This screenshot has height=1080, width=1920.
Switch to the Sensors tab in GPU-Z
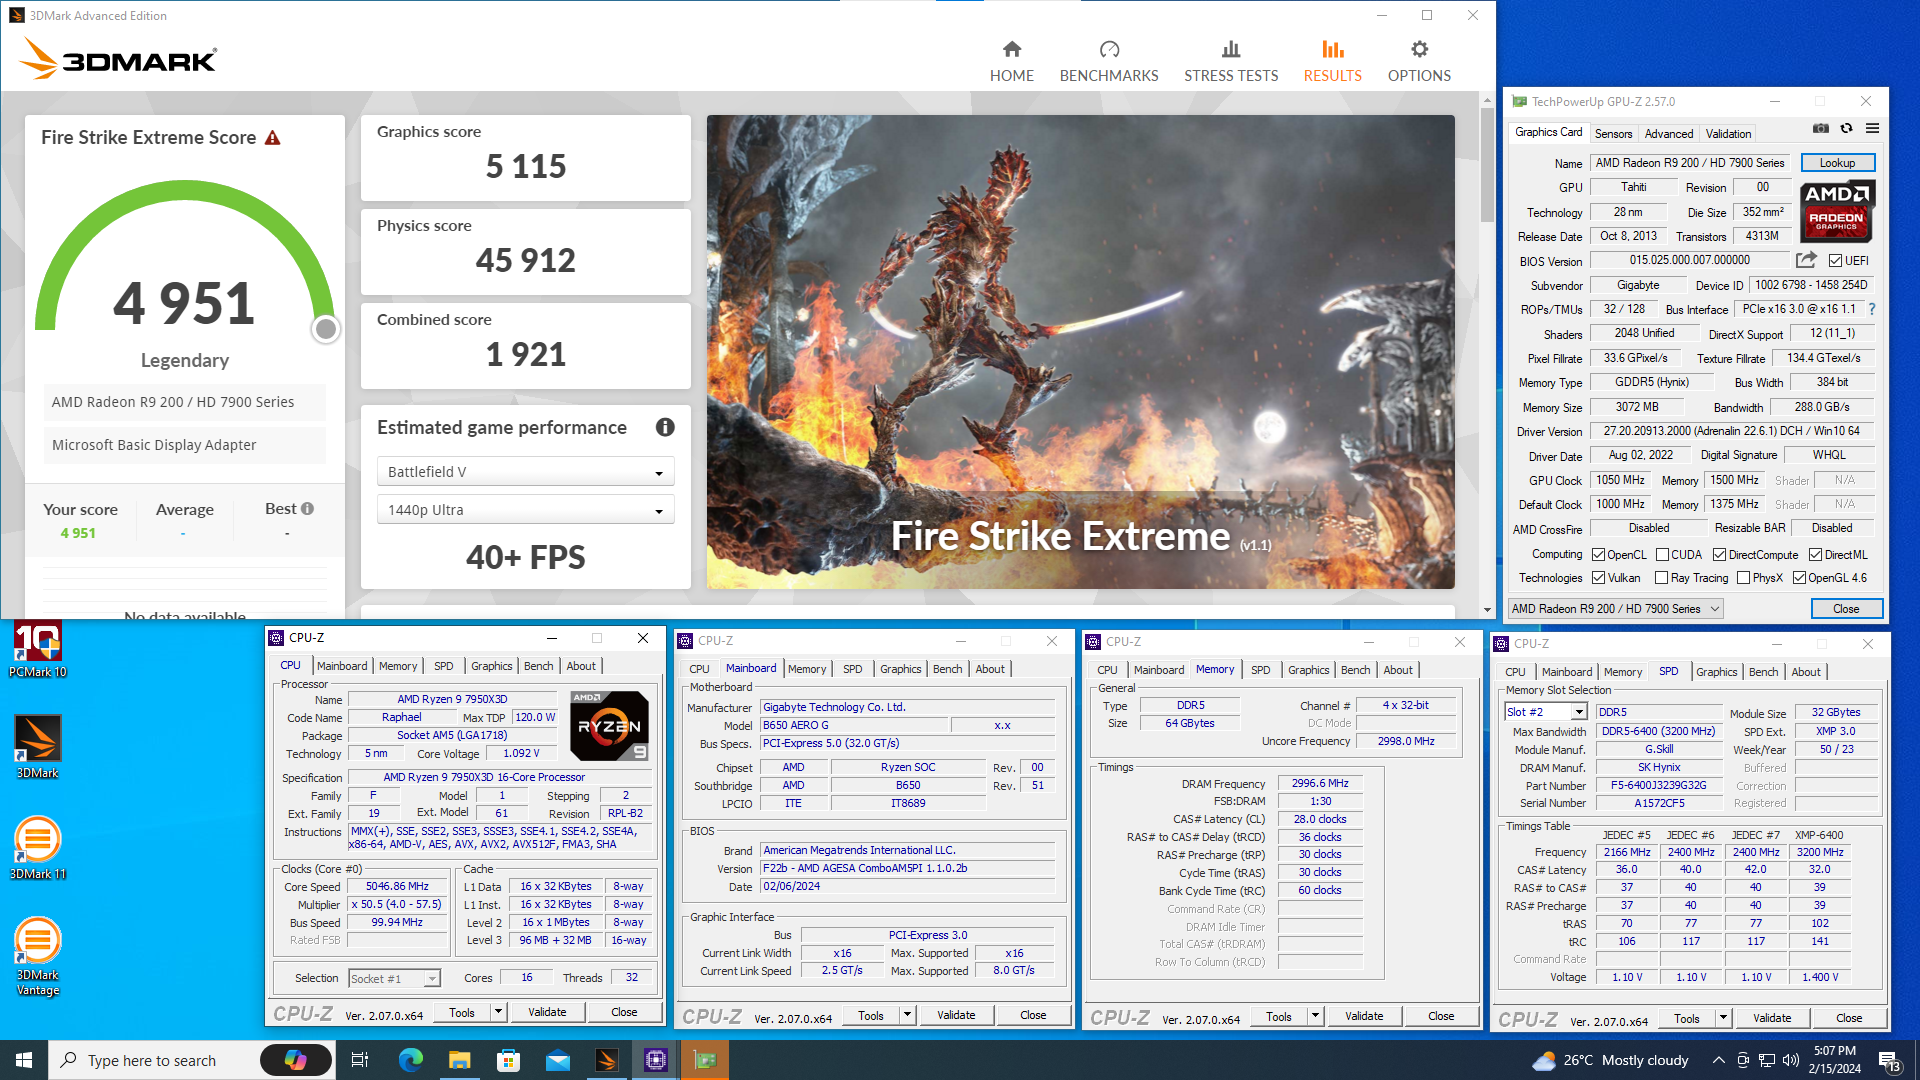click(x=1613, y=133)
